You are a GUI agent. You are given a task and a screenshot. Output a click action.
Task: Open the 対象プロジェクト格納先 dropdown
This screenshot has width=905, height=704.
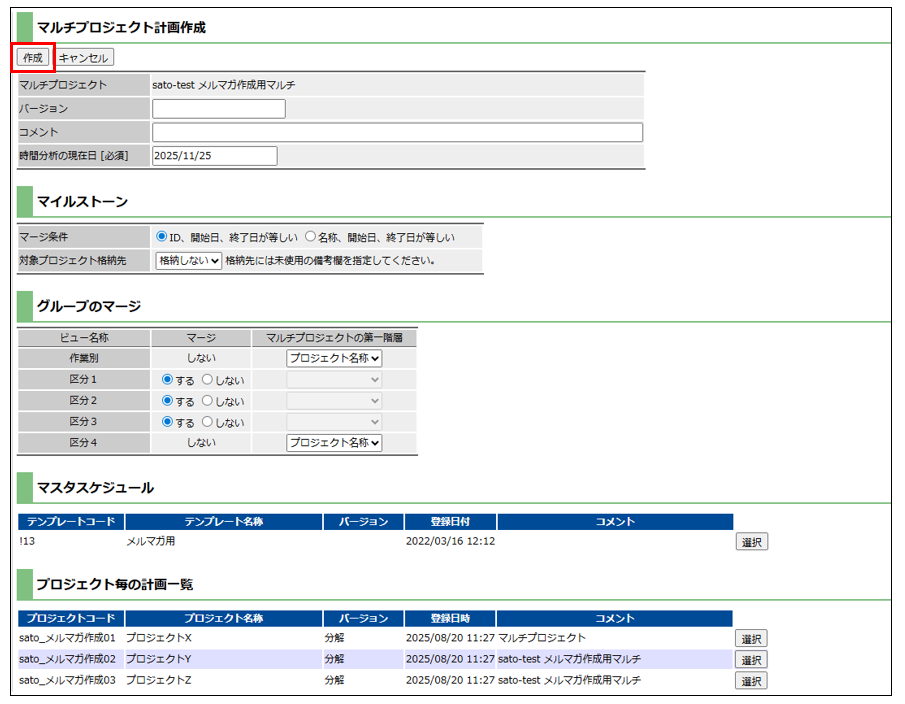tap(189, 261)
